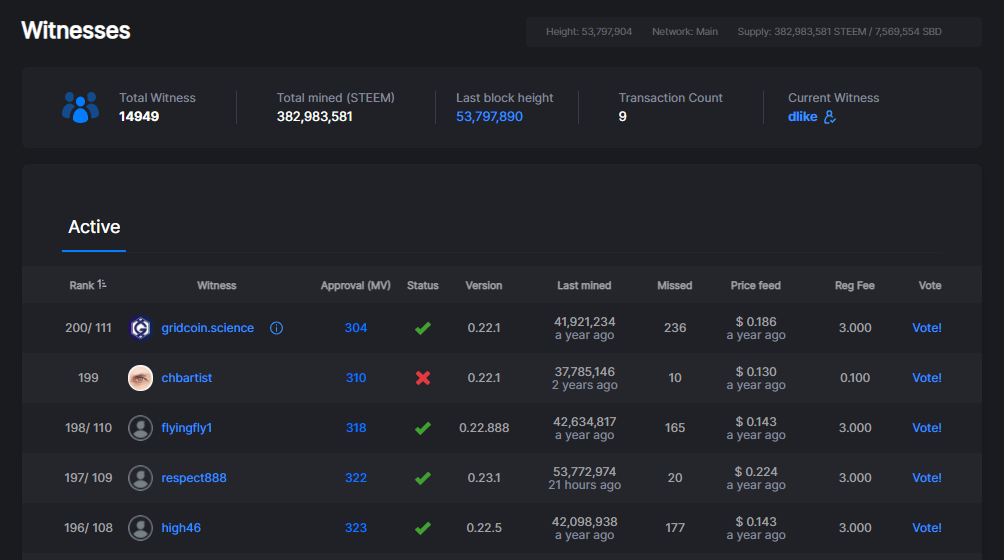Click the blue witnesses group icon
The image size is (1004, 560).
(x=80, y=107)
